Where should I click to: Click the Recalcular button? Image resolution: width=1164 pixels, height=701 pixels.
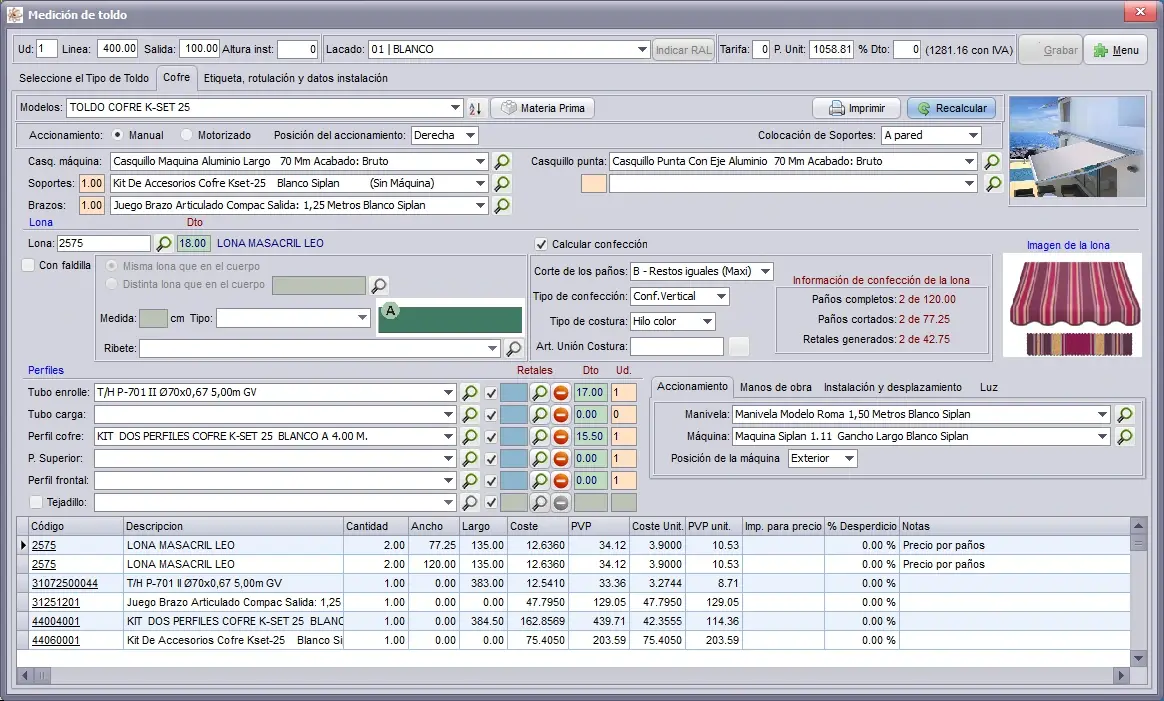click(951, 108)
